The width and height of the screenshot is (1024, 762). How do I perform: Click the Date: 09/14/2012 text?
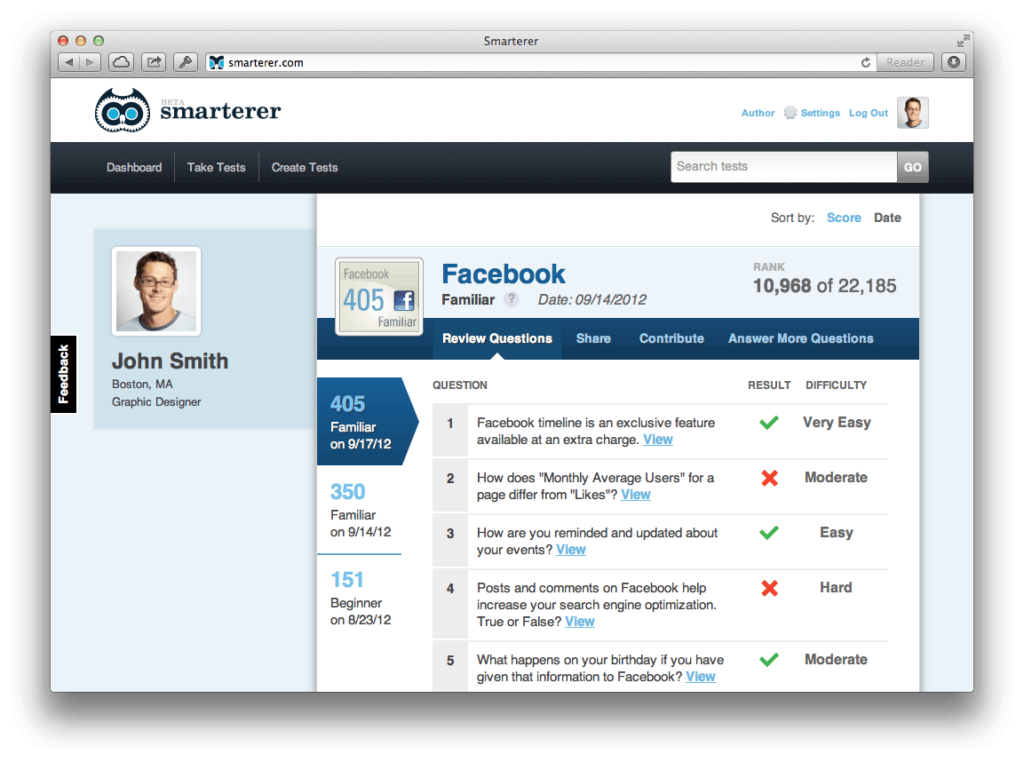click(x=592, y=300)
